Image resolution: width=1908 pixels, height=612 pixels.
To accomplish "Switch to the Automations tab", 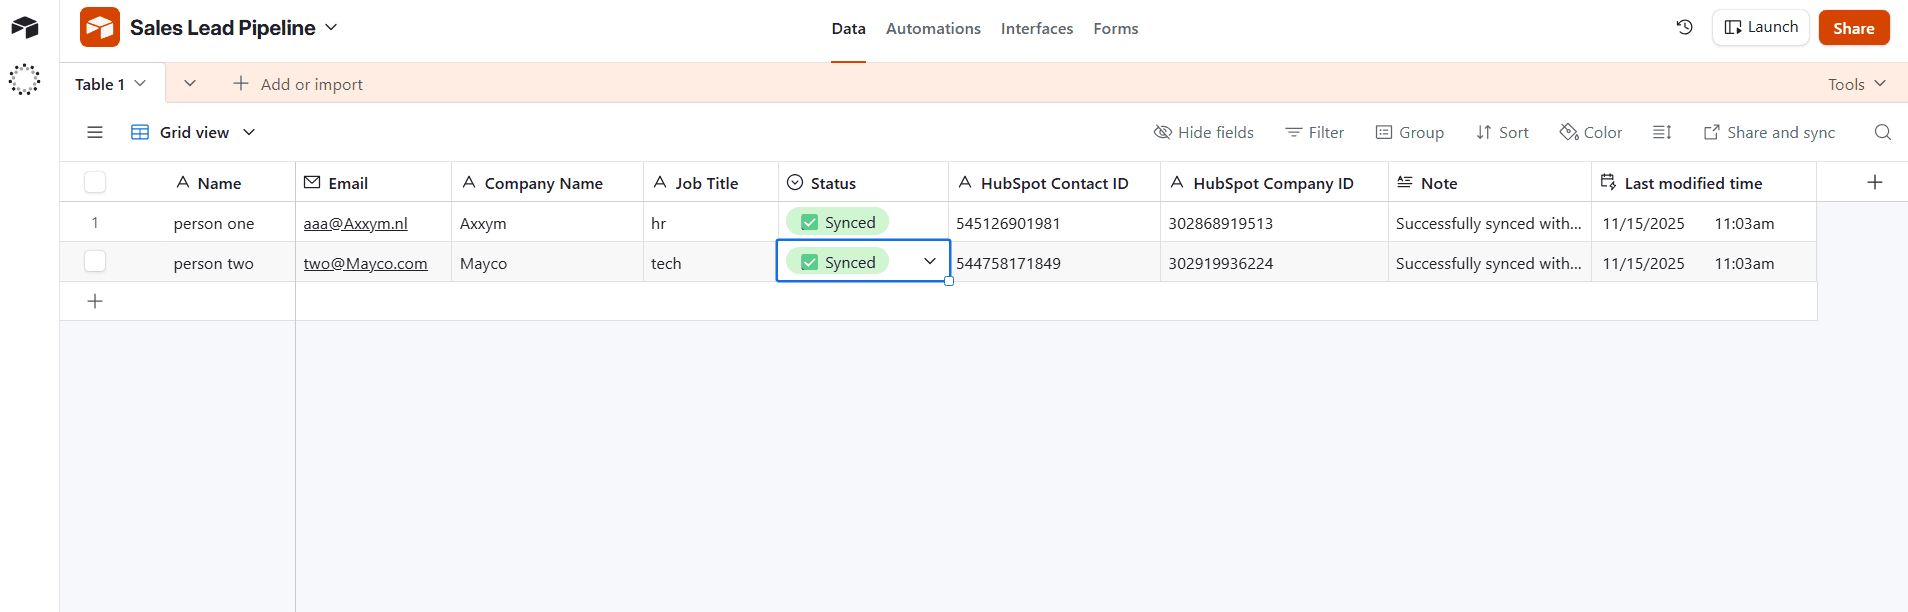I will [x=933, y=29].
